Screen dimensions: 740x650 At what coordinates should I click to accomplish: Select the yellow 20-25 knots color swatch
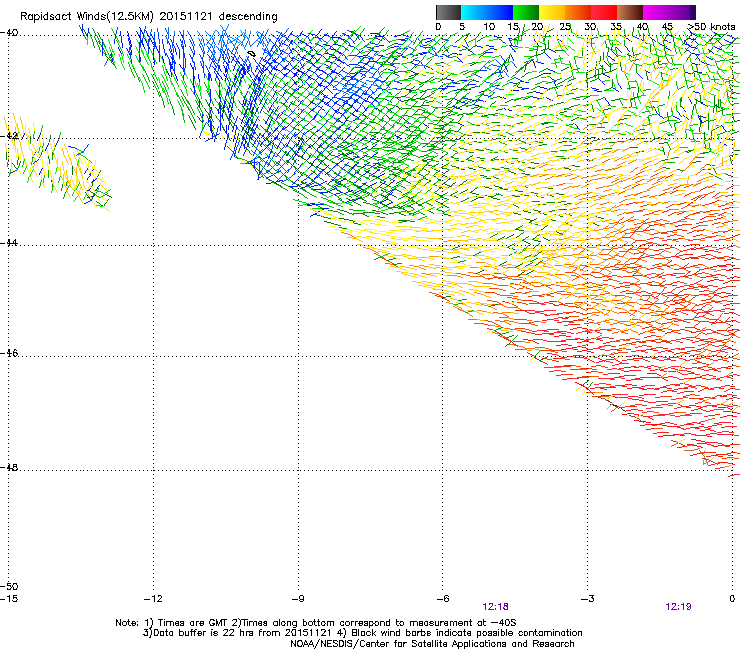[x=552, y=12]
